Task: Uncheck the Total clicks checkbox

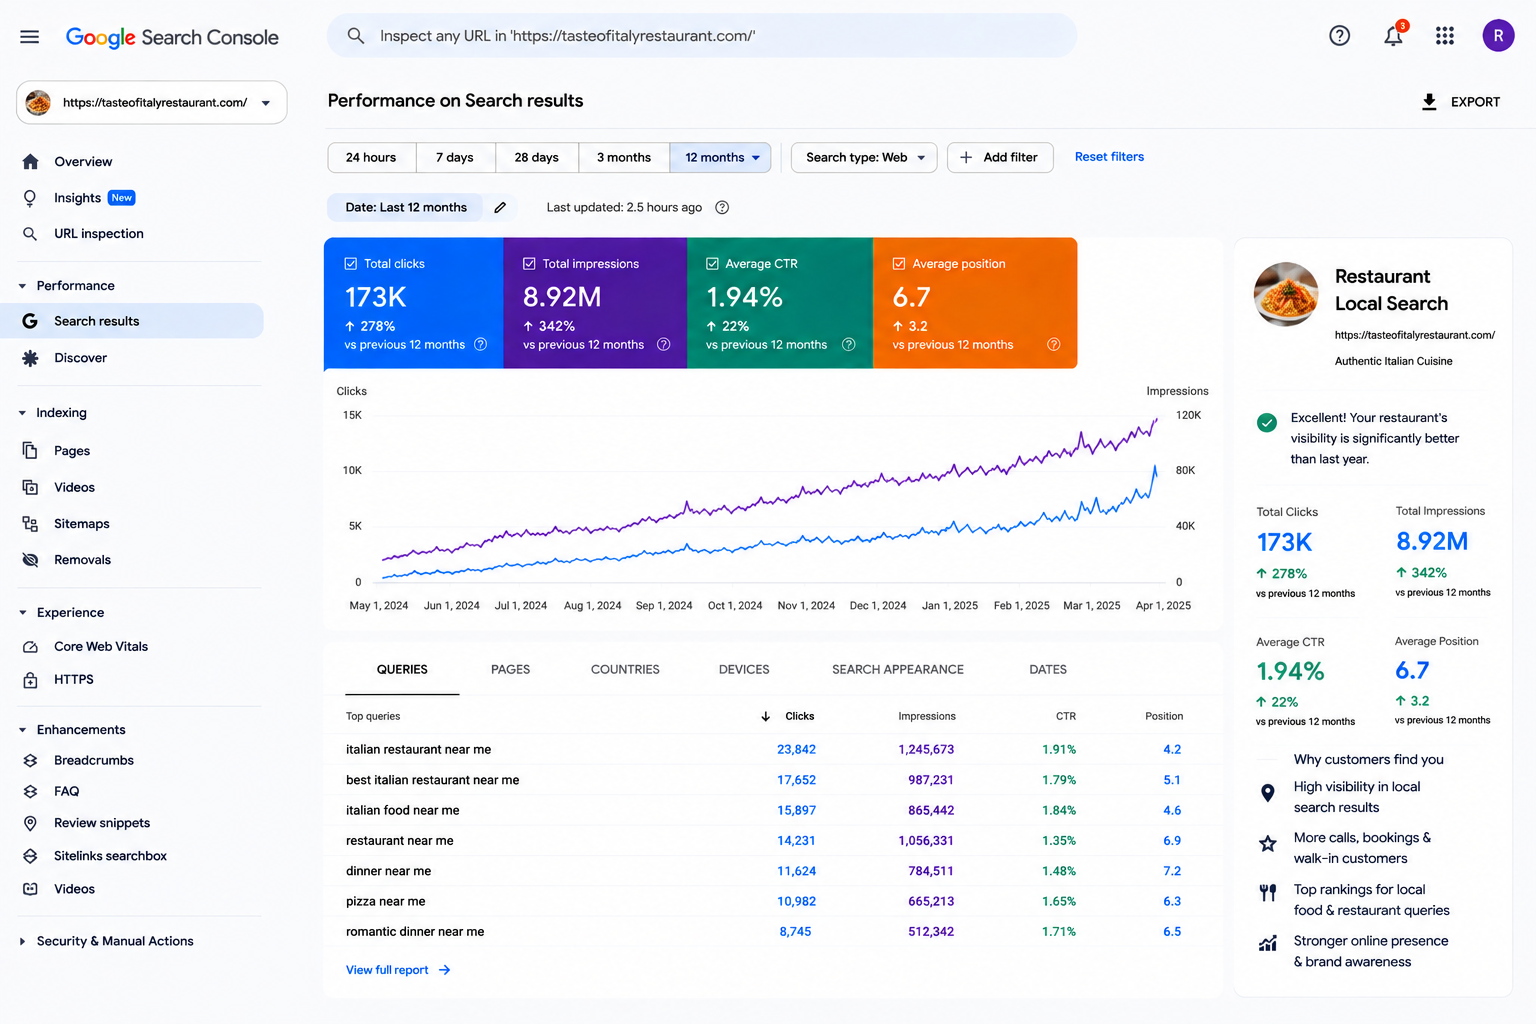Action: (351, 264)
